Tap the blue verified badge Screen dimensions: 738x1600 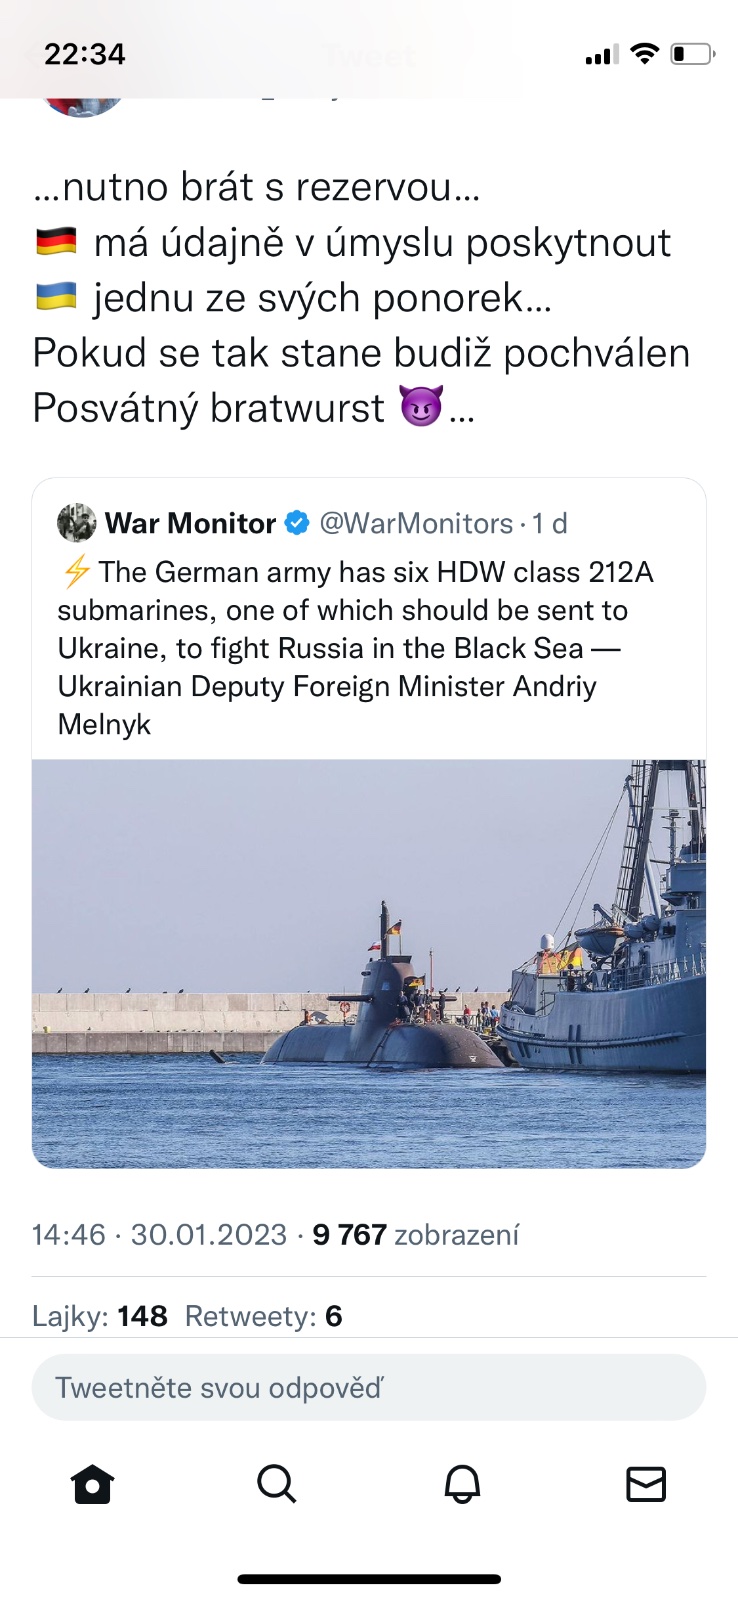[x=297, y=523]
